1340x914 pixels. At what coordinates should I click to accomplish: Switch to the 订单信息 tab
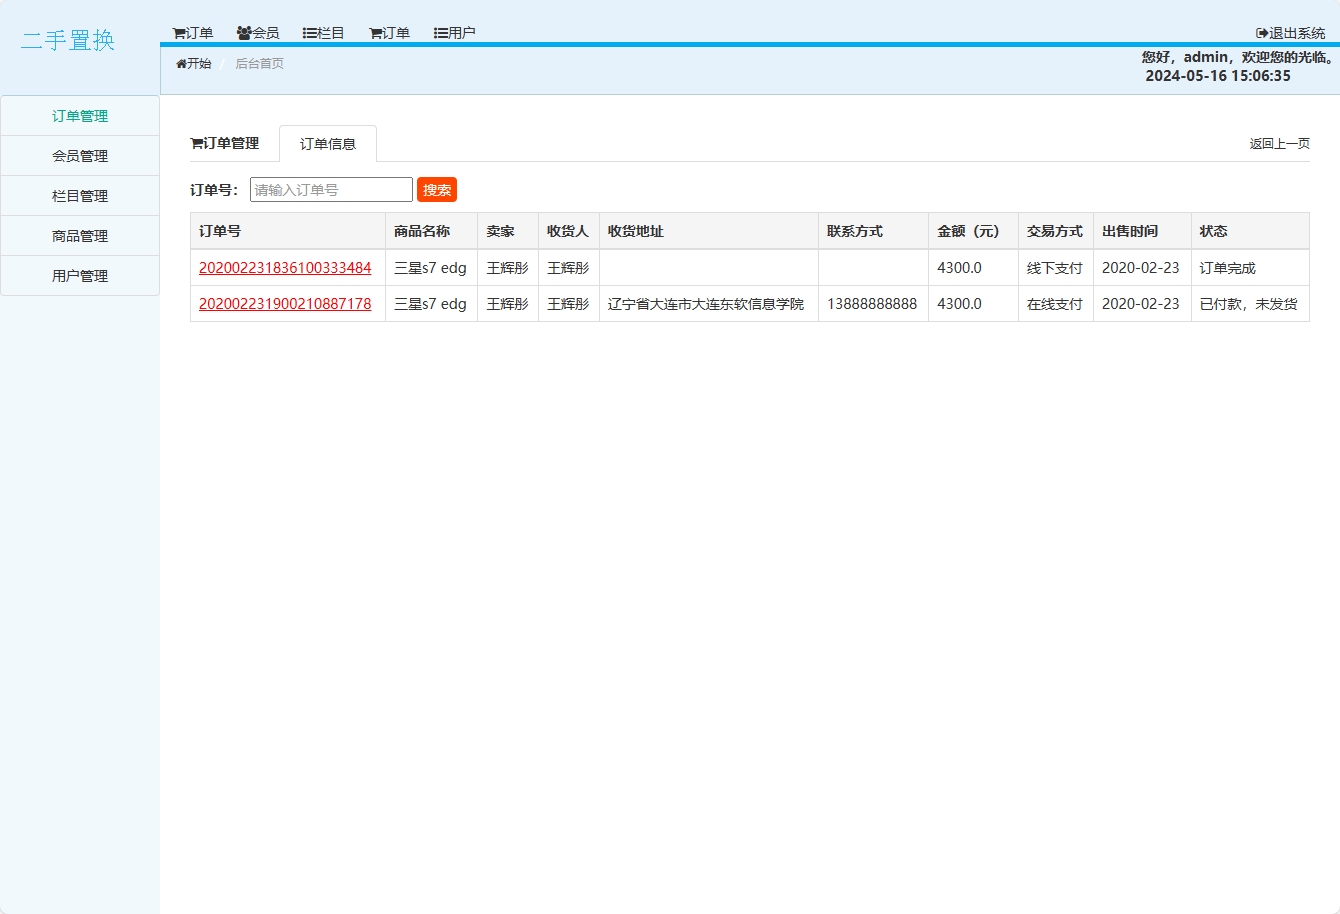click(x=328, y=144)
